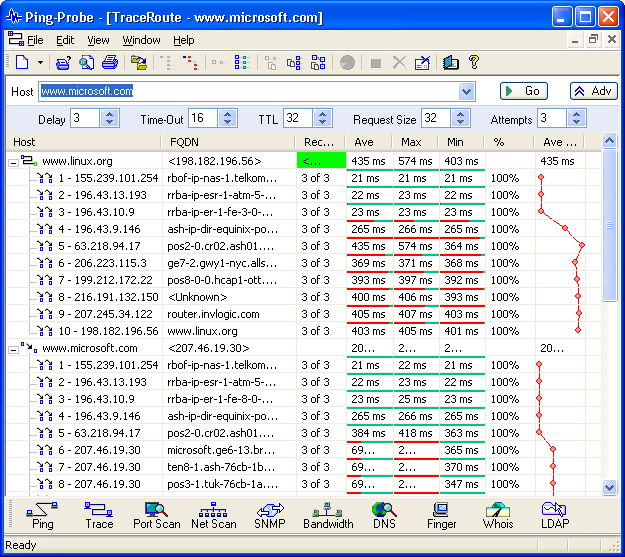The width and height of the screenshot is (625, 557).
Task: Click the scrollbar down arrow
Action: 609,487
